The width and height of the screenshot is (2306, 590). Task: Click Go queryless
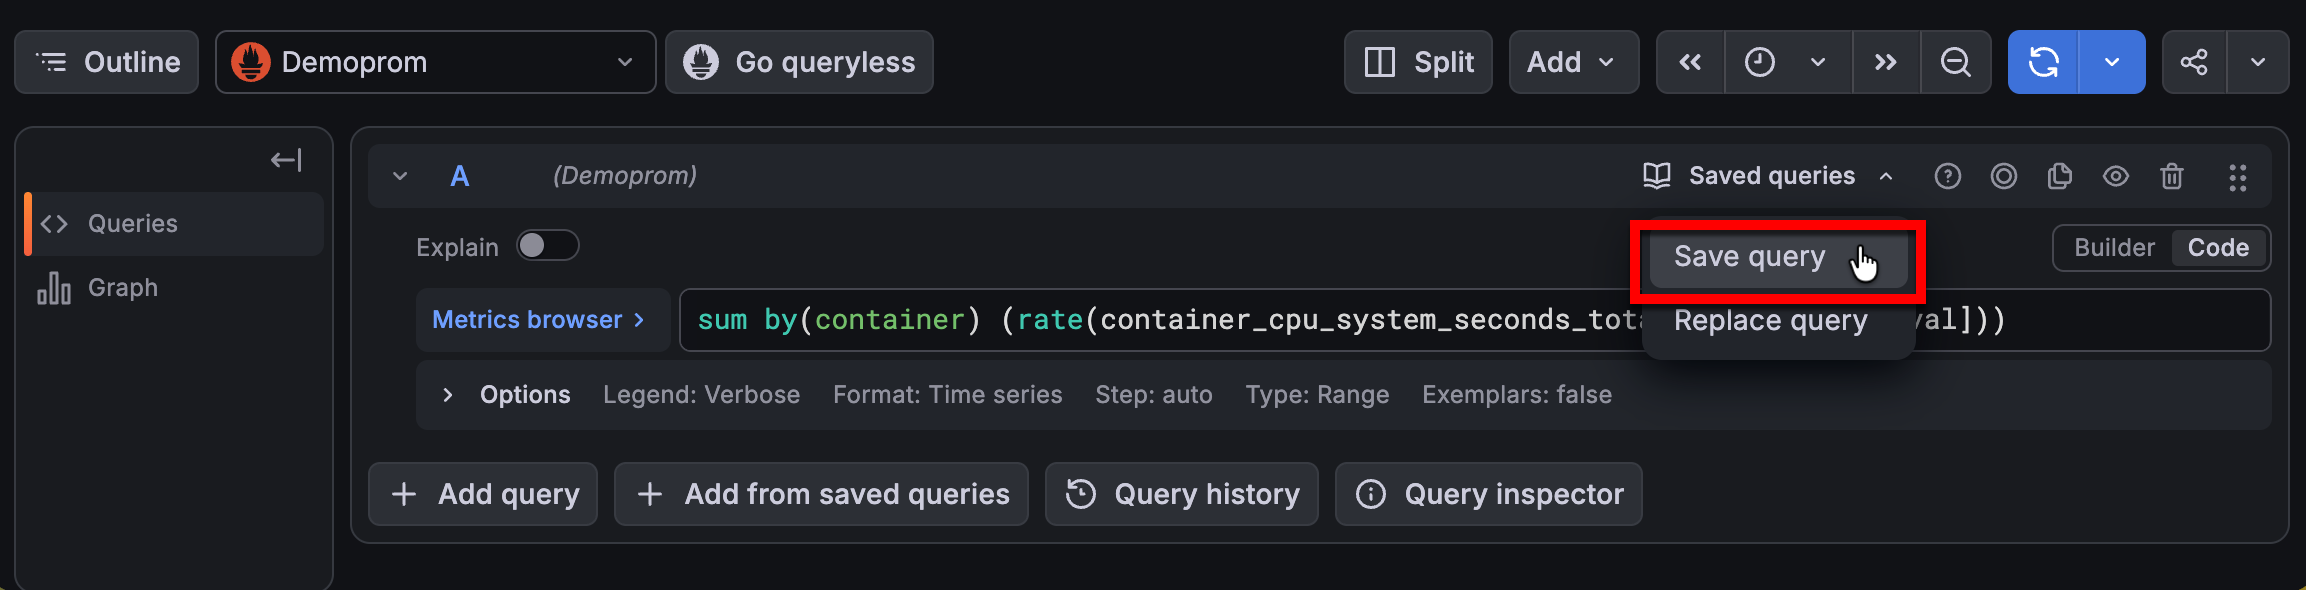coord(799,62)
